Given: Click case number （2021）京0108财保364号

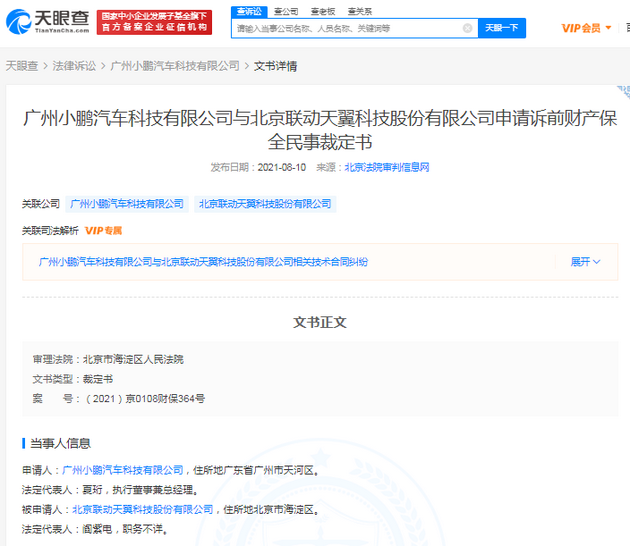Looking at the screenshot, I should (144, 399).
